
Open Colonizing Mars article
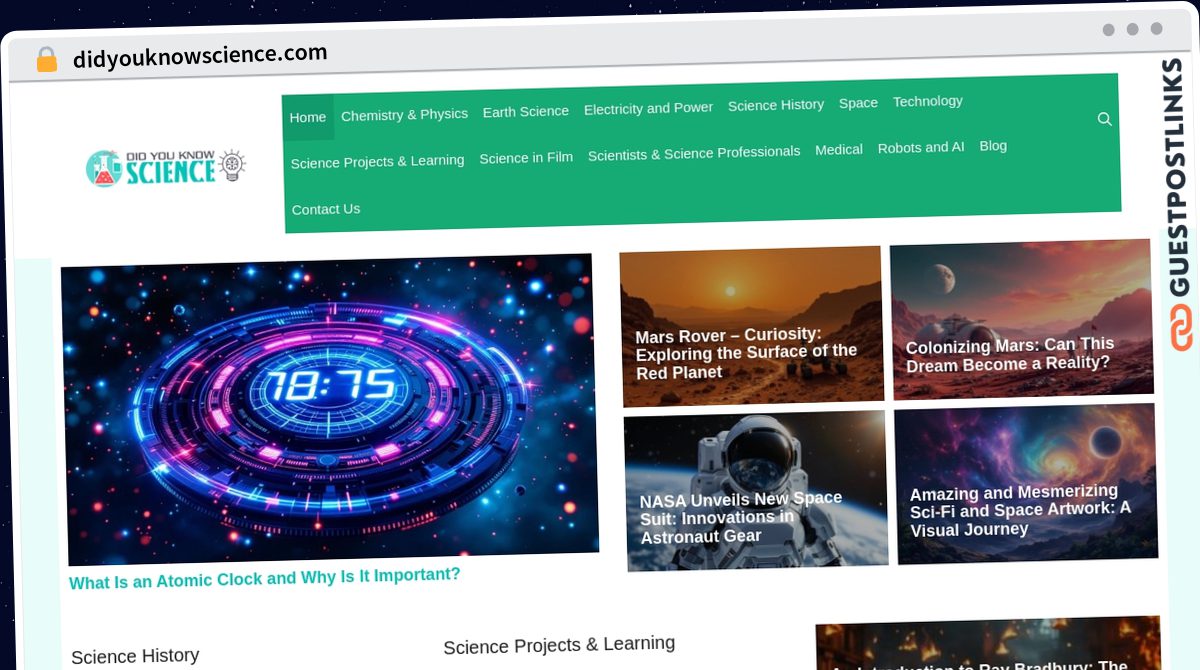point(1021,320)
